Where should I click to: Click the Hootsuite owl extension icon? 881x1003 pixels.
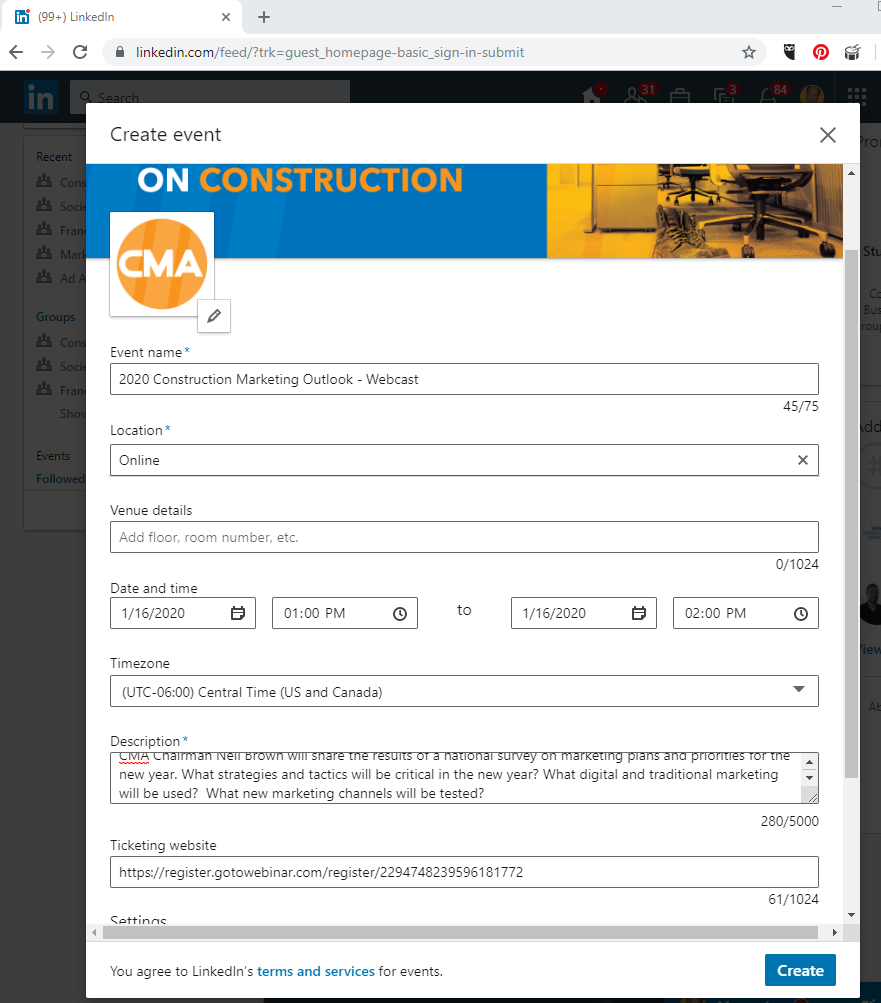790,52
